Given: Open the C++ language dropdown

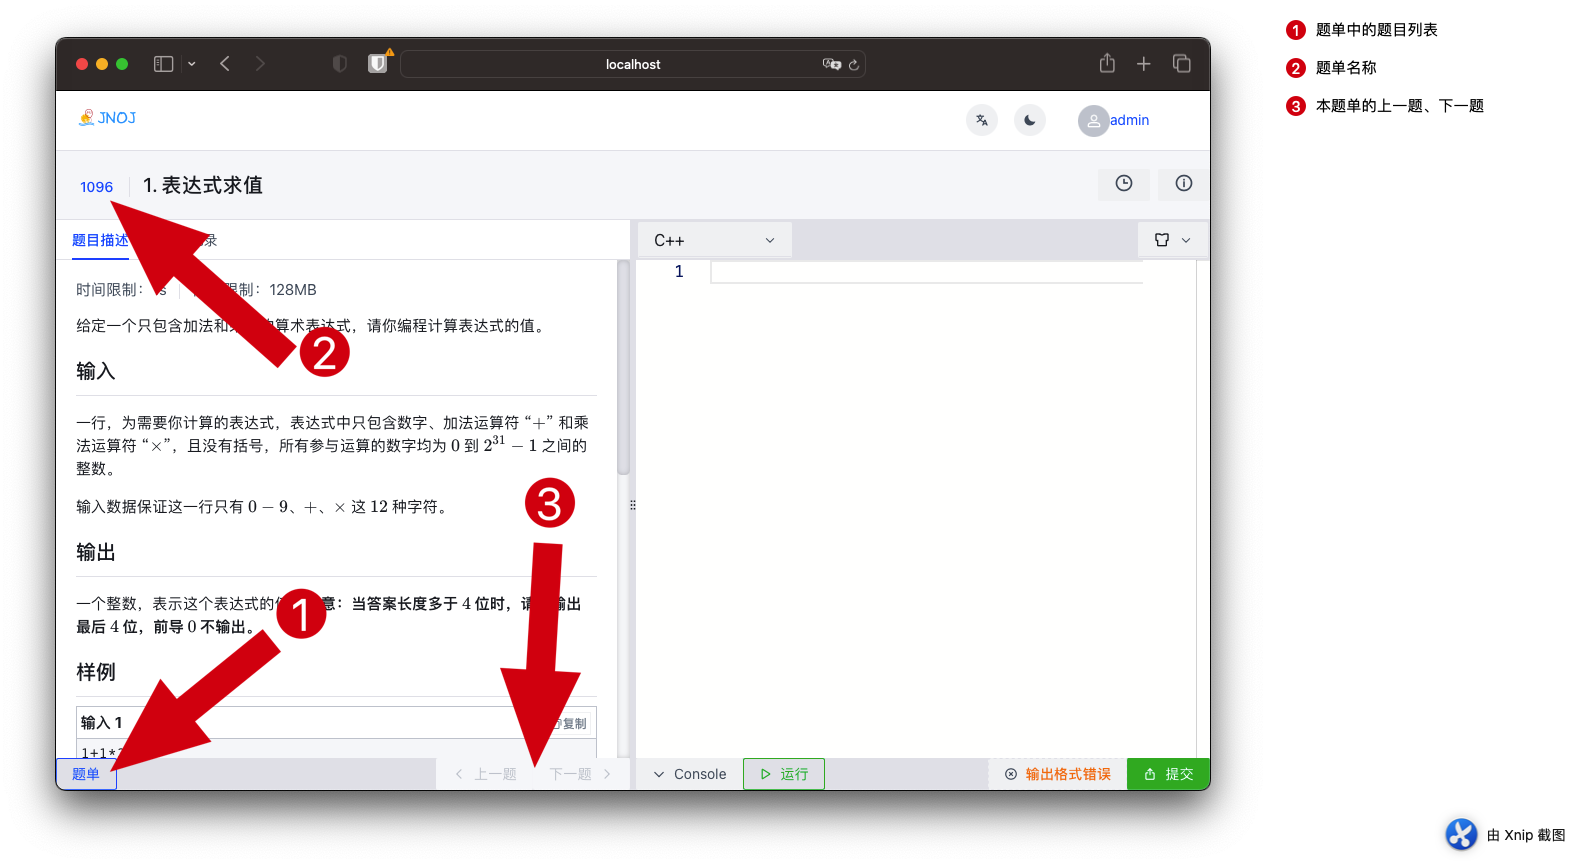Looking at the screenshot, I should [715, 240].
